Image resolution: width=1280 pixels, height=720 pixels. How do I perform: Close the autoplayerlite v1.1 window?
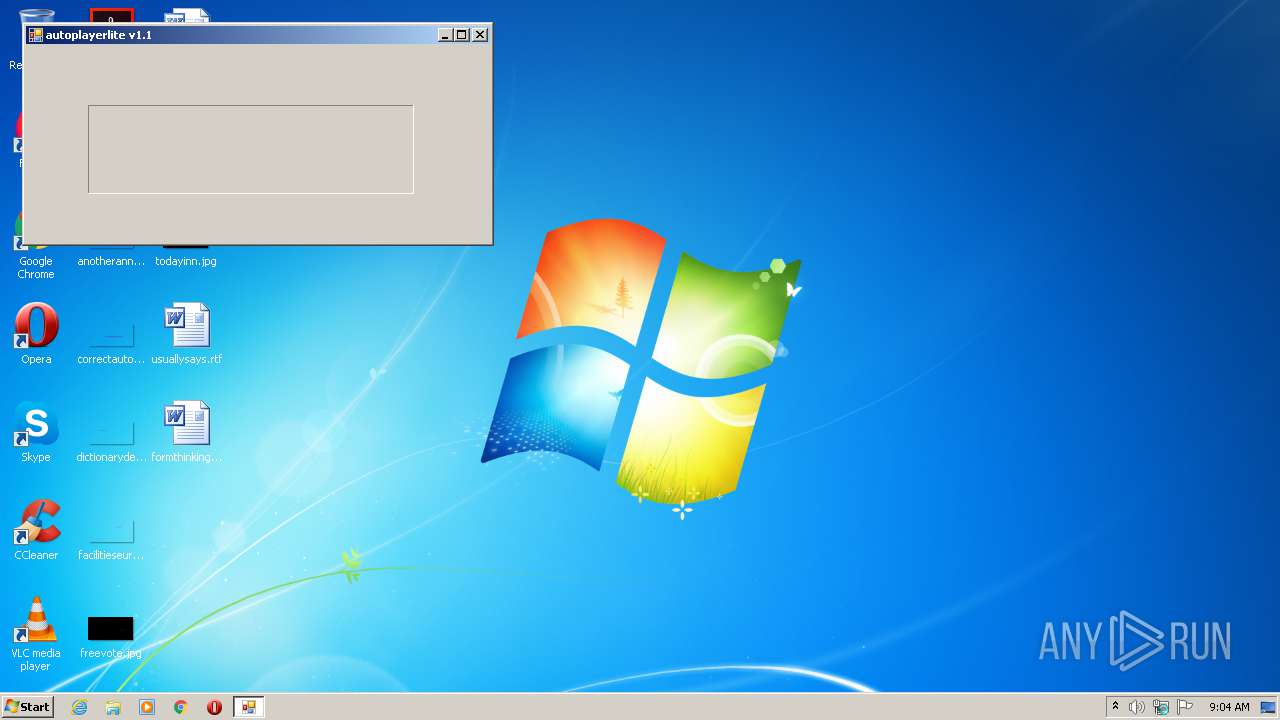pos(480,35)
